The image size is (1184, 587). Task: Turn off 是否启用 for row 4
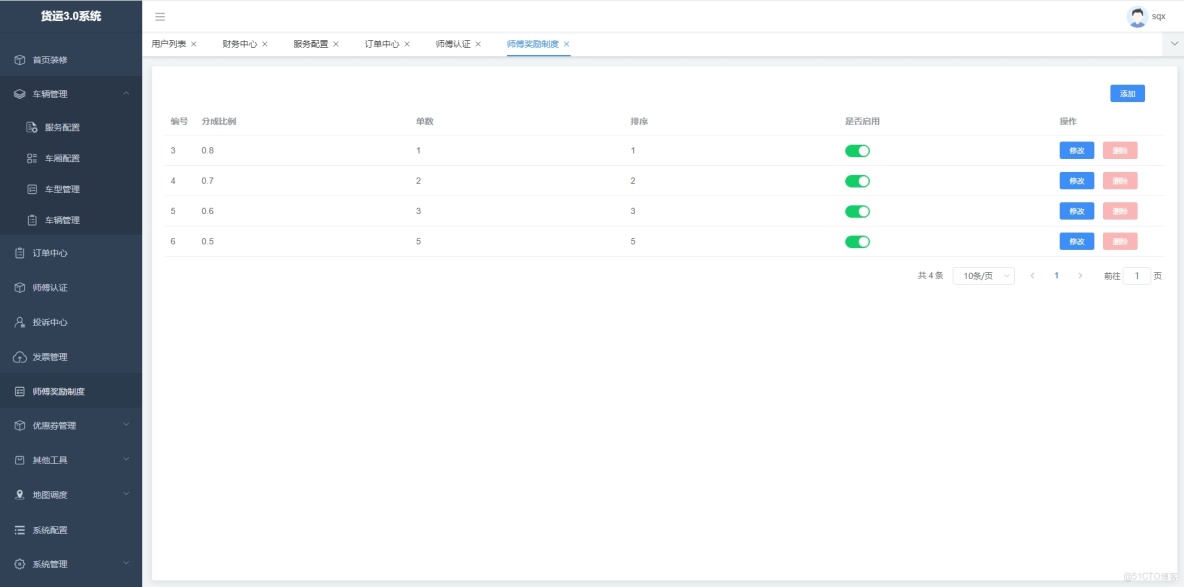pos(857,181)
